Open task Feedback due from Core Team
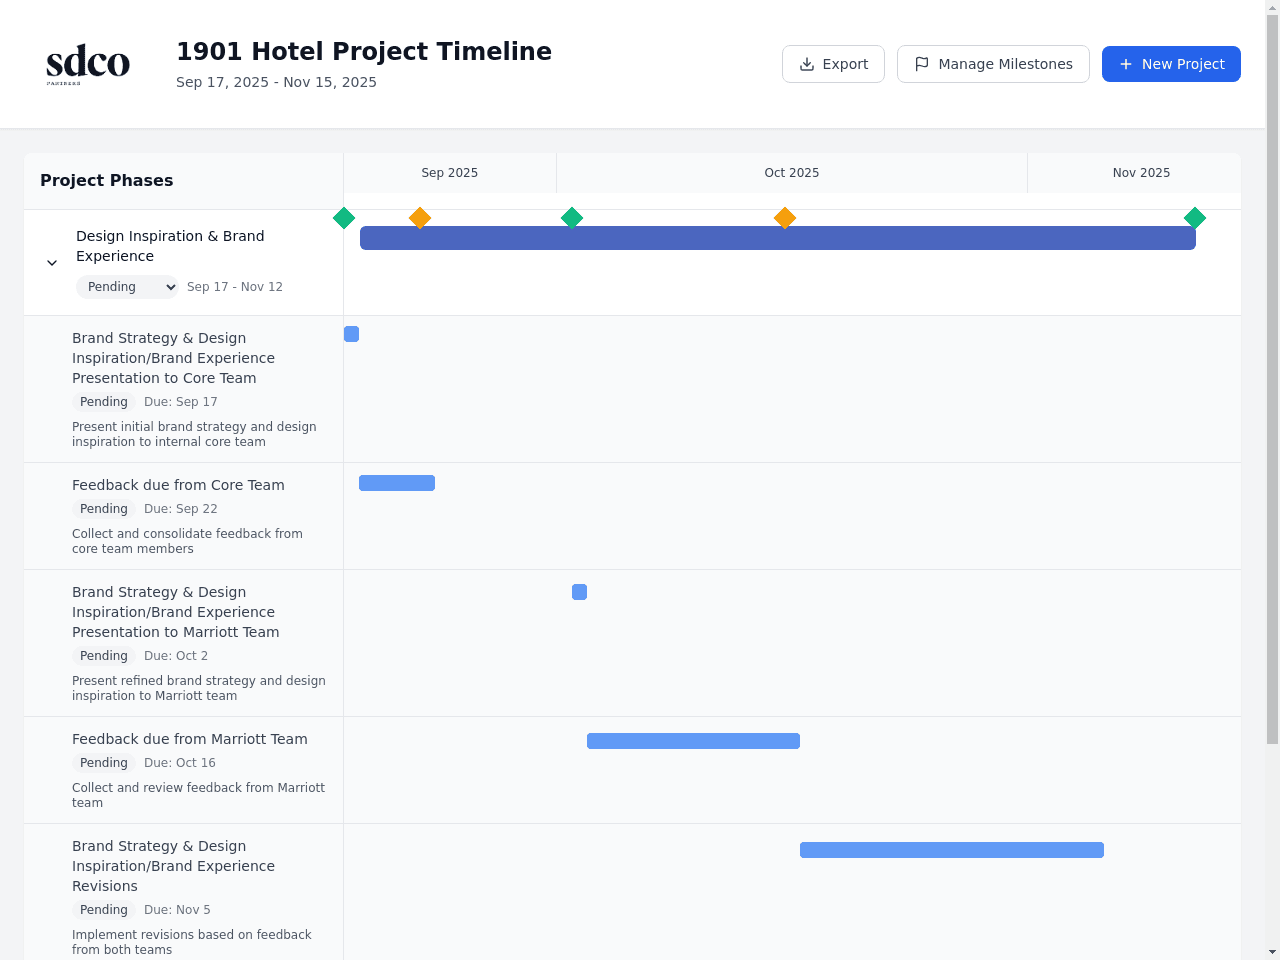 pyautogui.click(x=178, y=485)
